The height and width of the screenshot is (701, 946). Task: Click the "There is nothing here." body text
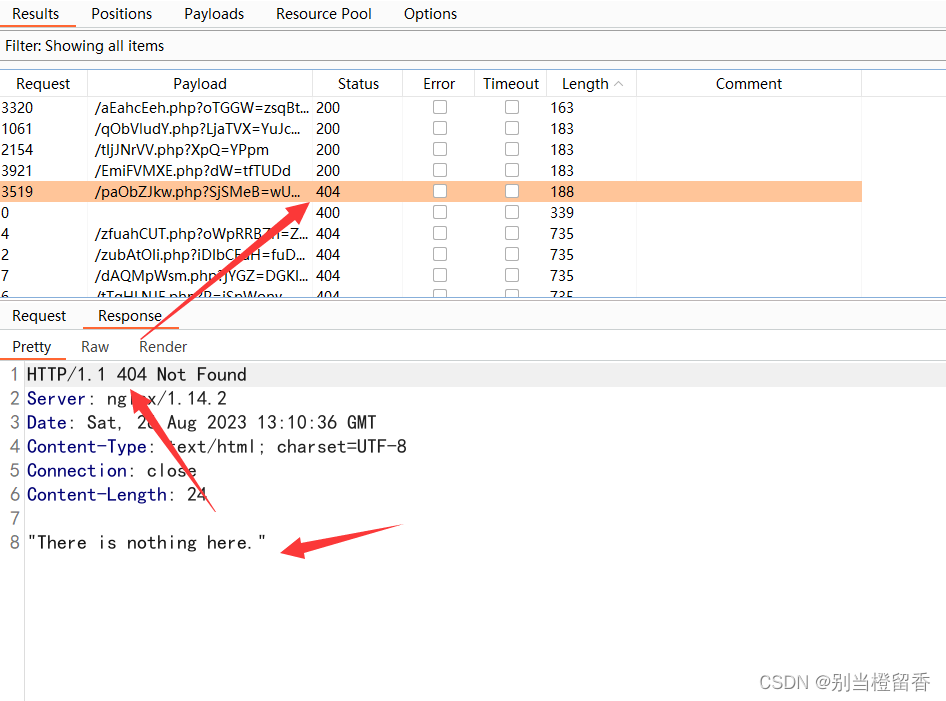pos(147,542)
